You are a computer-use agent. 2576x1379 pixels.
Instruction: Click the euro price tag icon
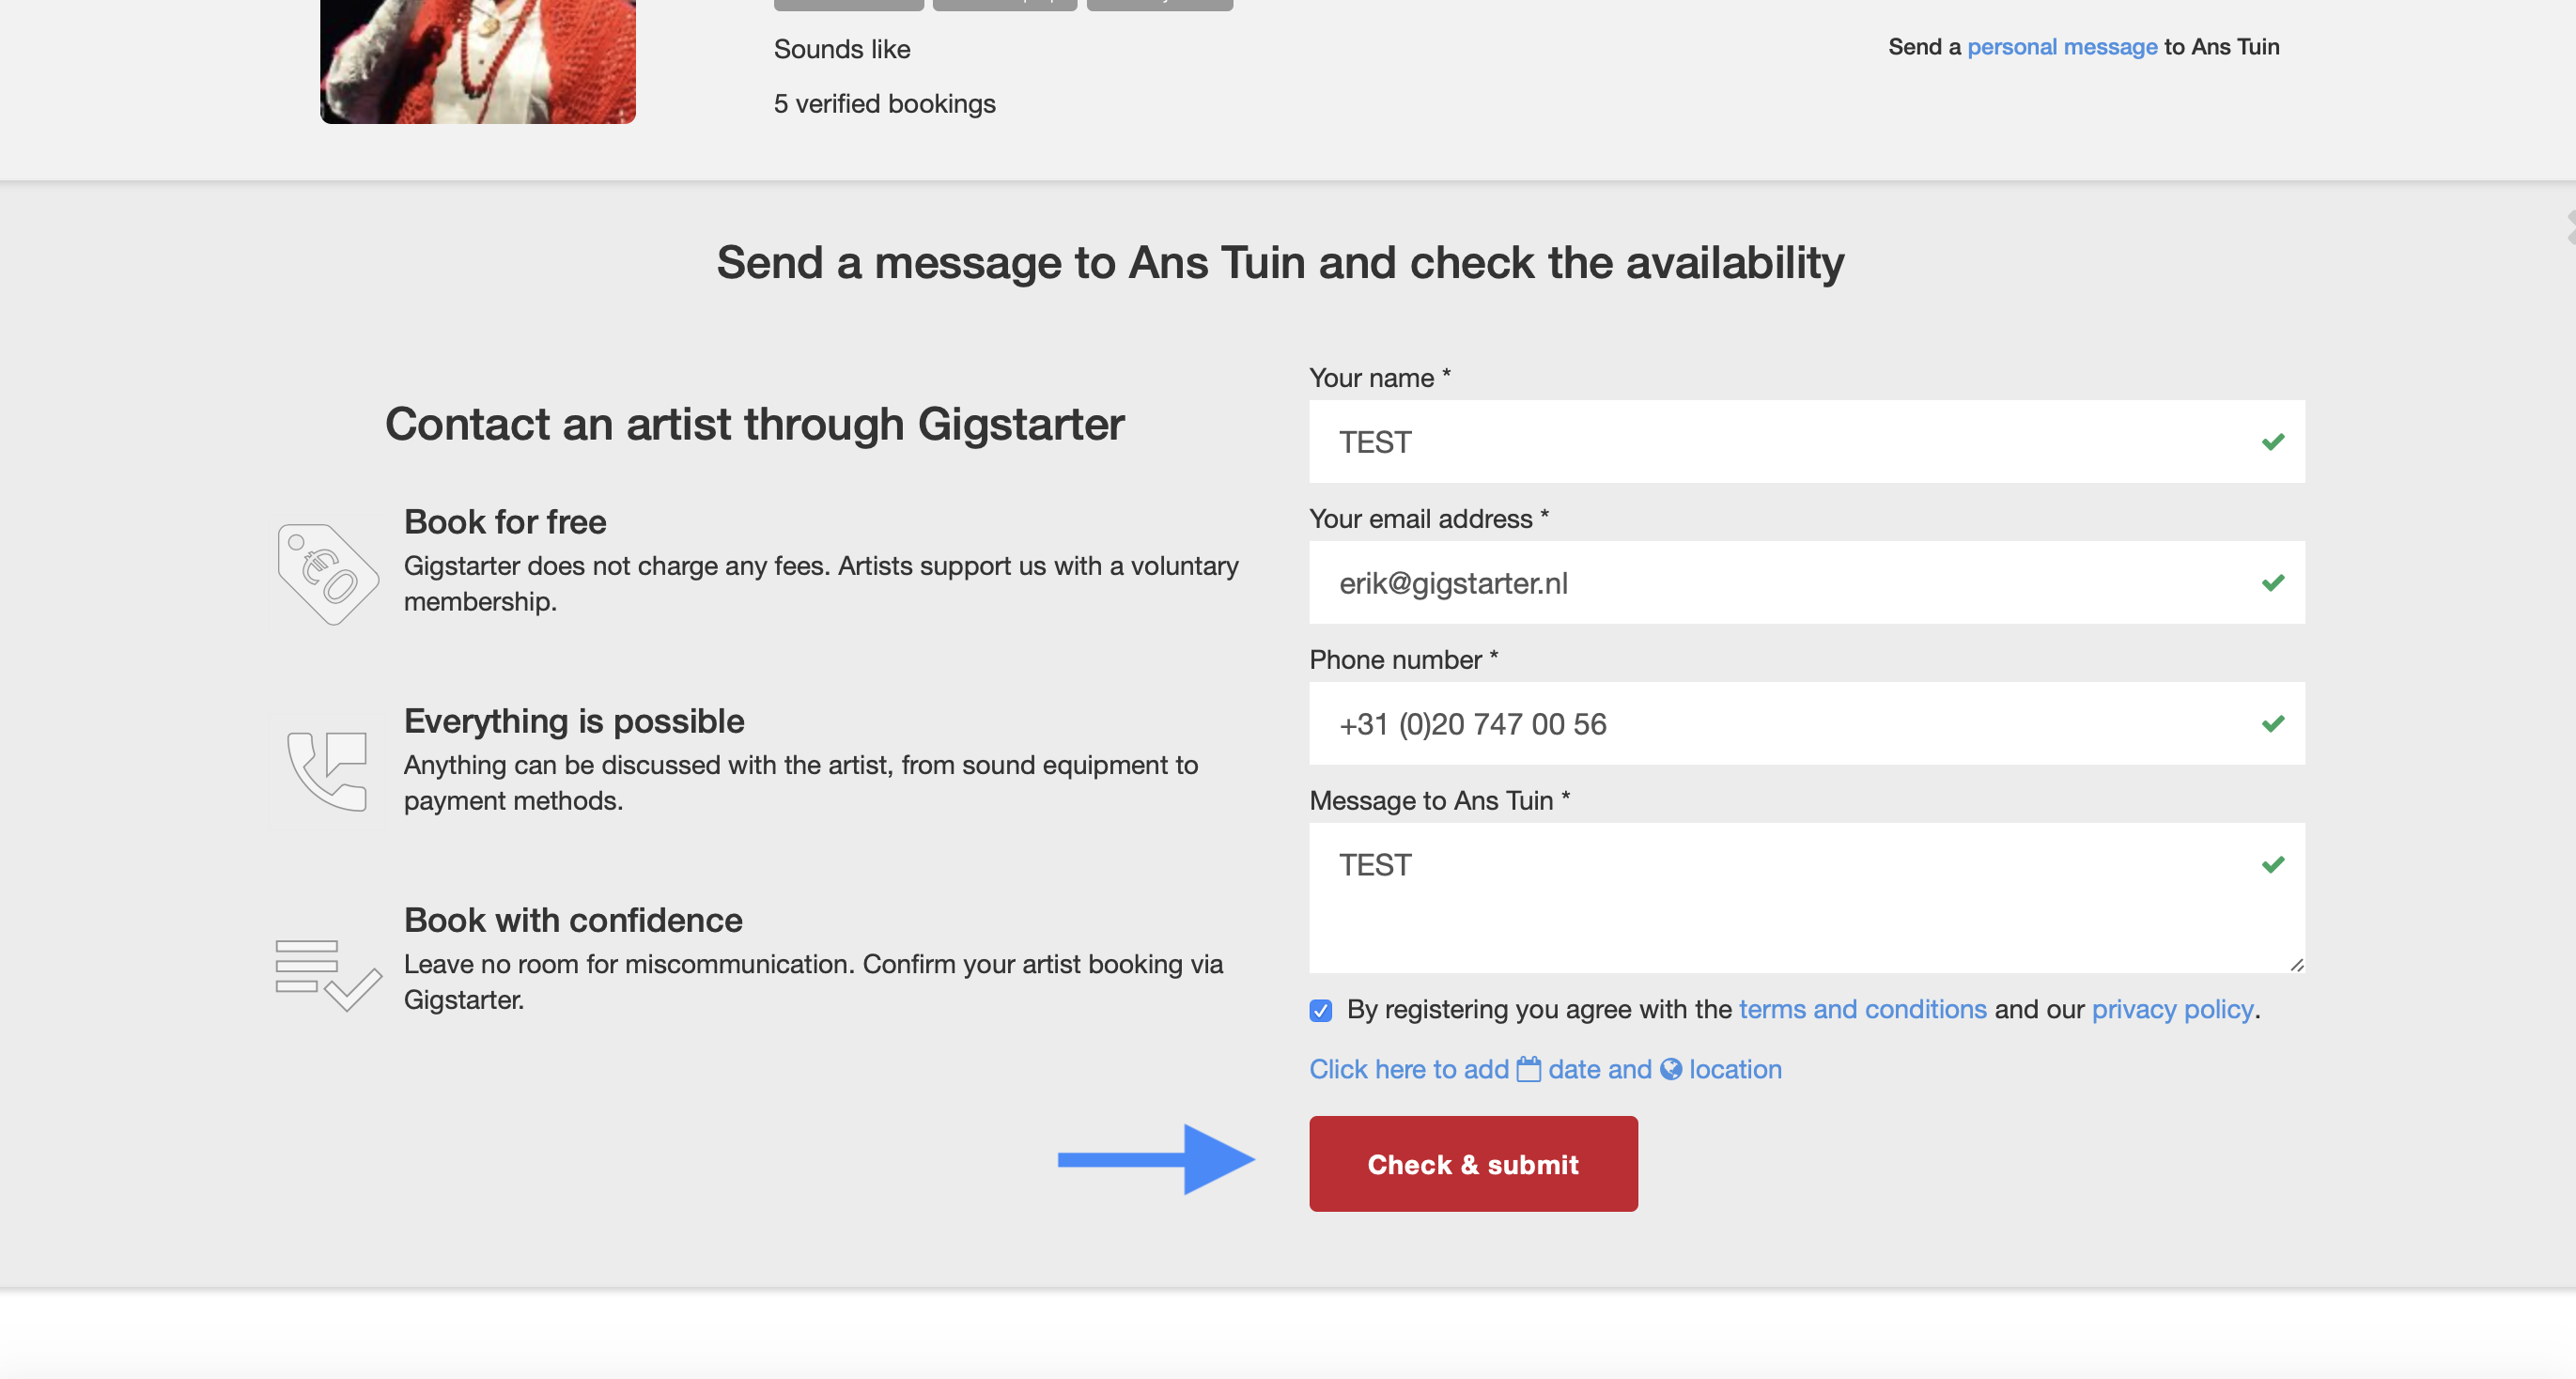coord(328,574)
